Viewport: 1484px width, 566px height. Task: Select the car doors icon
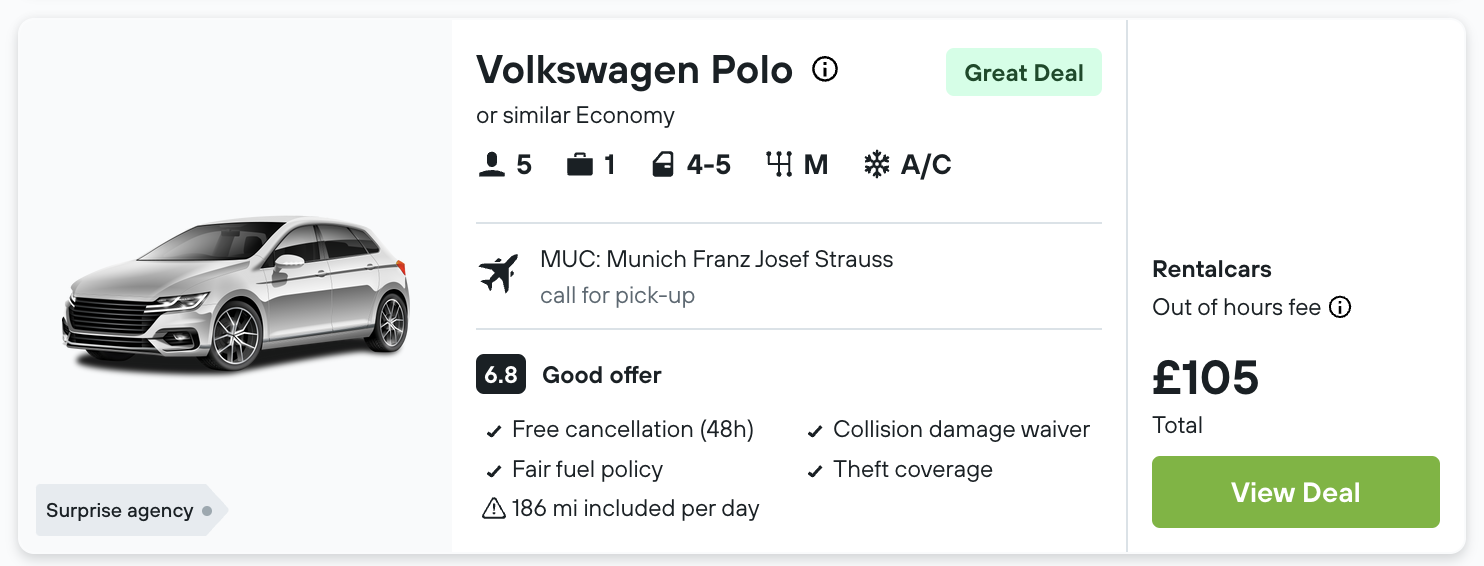[x=663, y=164]
